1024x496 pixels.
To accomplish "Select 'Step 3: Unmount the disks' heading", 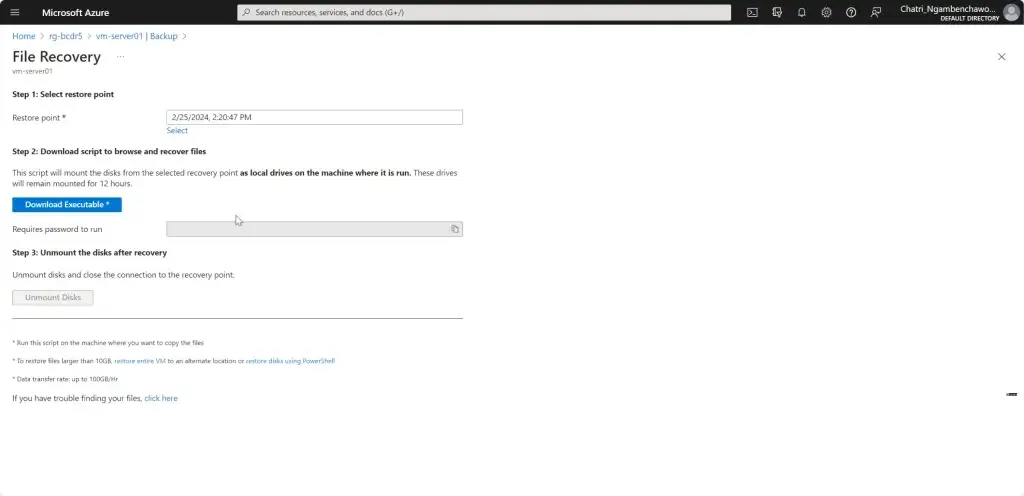I will click(89, 253).
